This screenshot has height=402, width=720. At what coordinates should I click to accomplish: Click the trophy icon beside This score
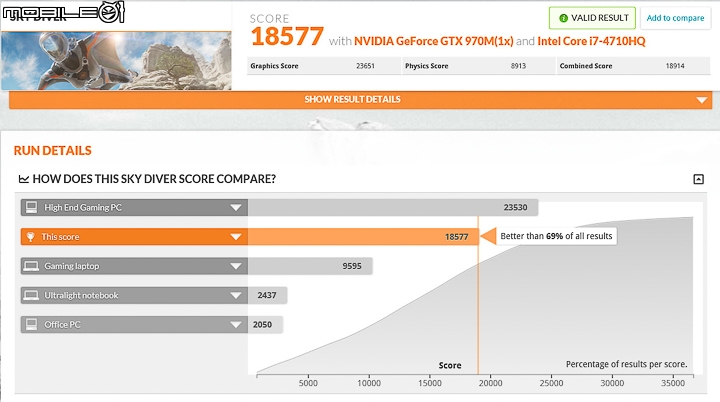(x=30, y=237)
